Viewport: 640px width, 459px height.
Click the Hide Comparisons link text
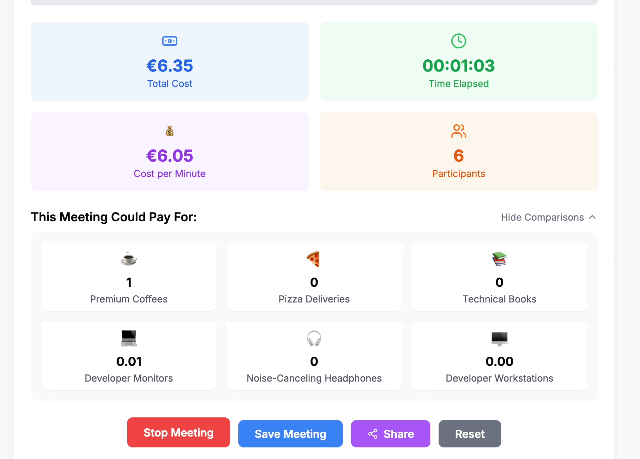(x=542, y=217)
